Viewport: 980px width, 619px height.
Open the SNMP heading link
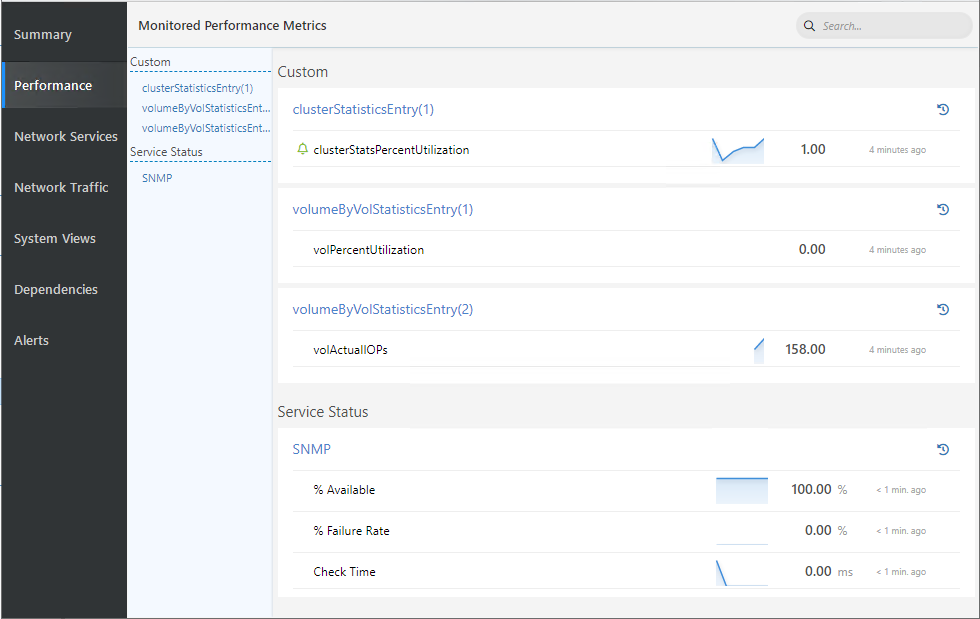(311, 450)
